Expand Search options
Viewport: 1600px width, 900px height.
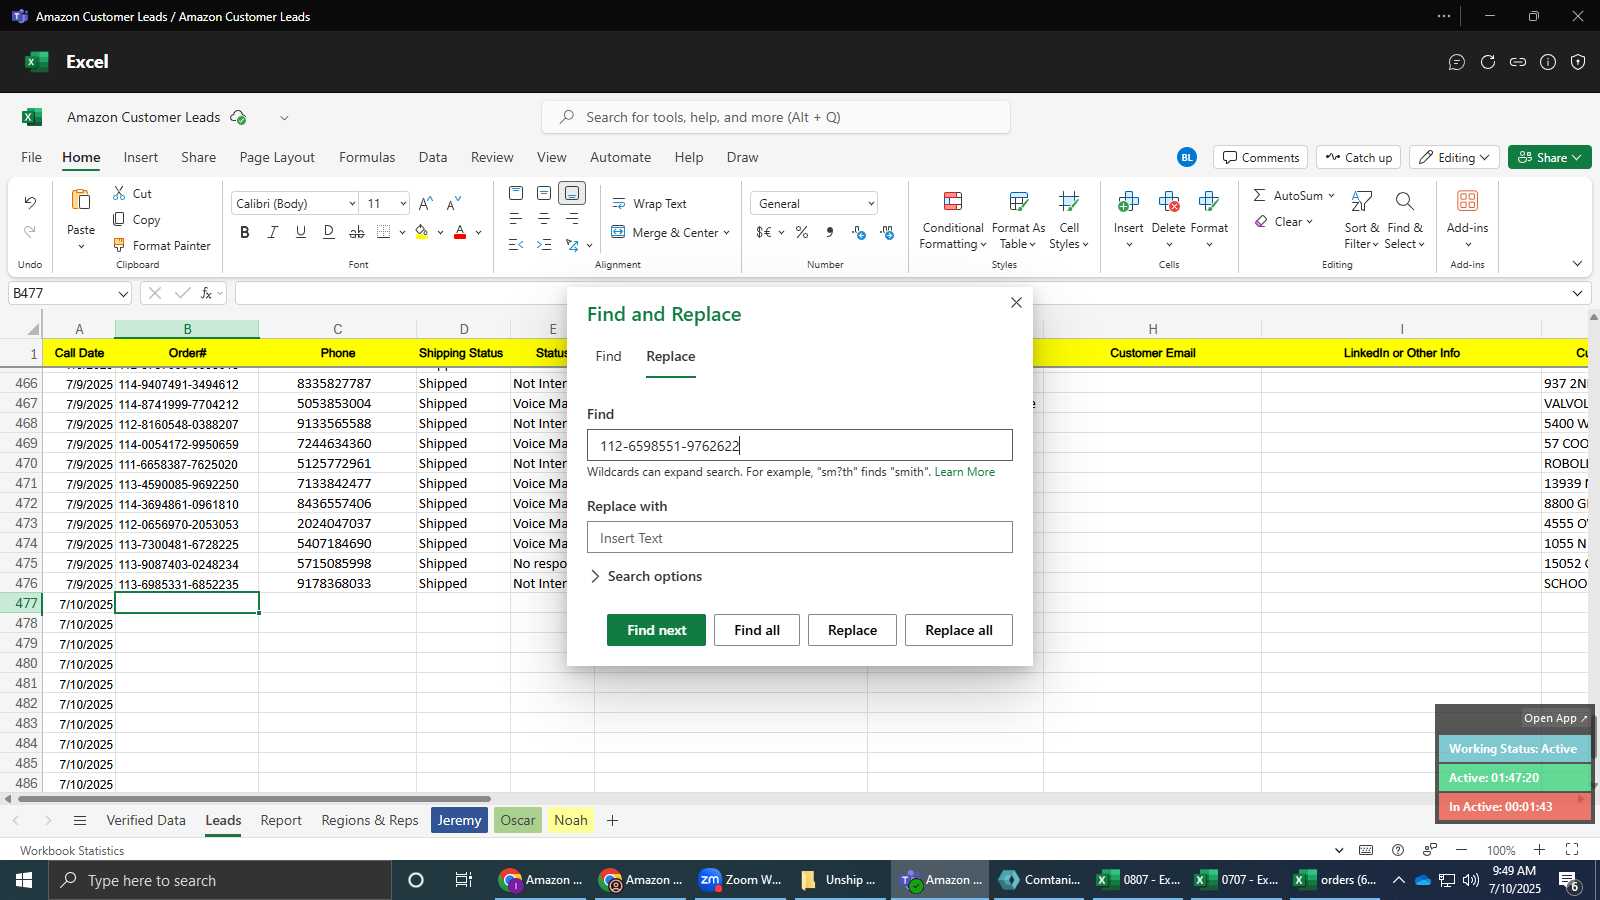(x=646, y=576)
